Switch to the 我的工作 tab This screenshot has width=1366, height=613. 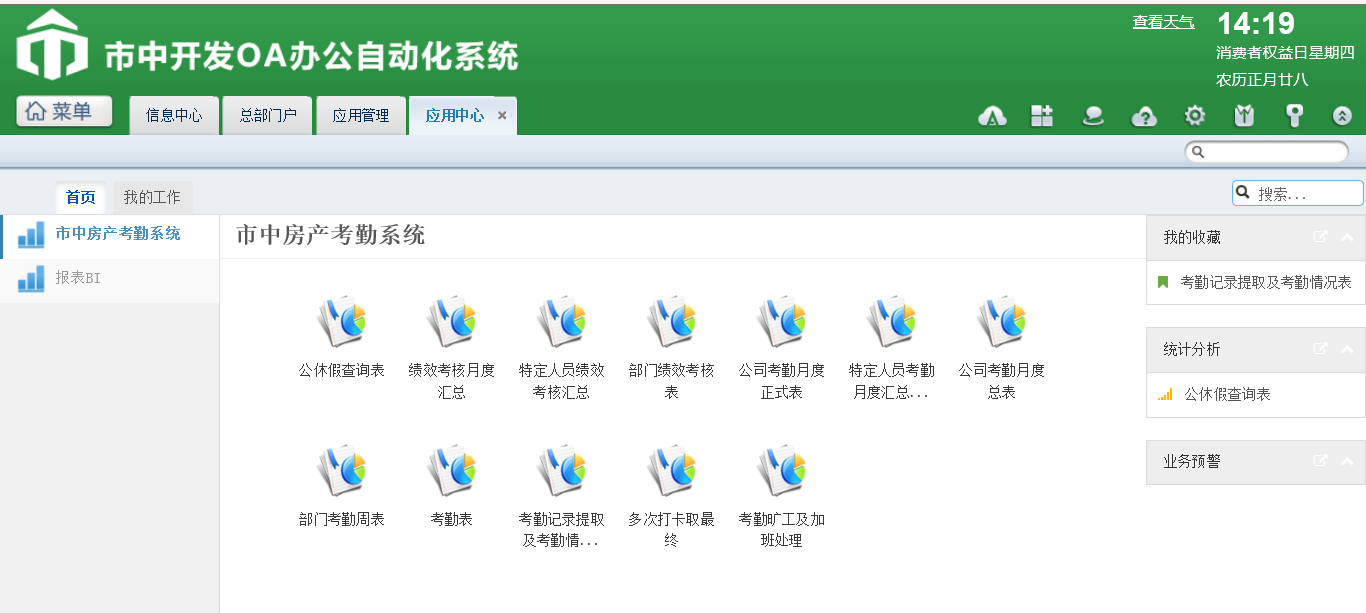pyautogui.click(x=152, y=198)
